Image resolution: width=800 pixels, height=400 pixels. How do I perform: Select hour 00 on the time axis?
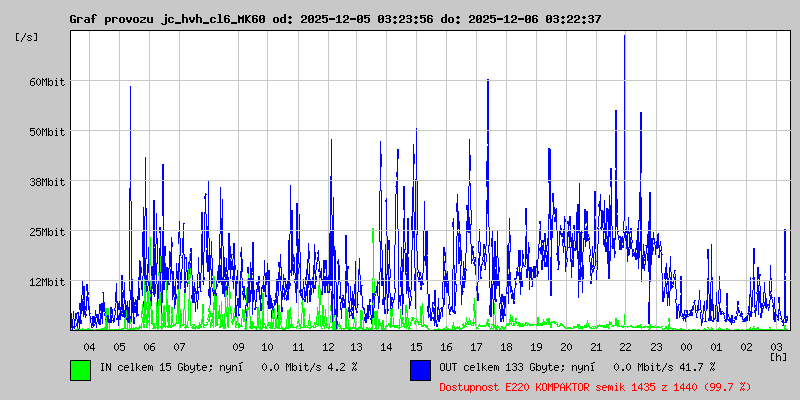[x=686, y=346]
